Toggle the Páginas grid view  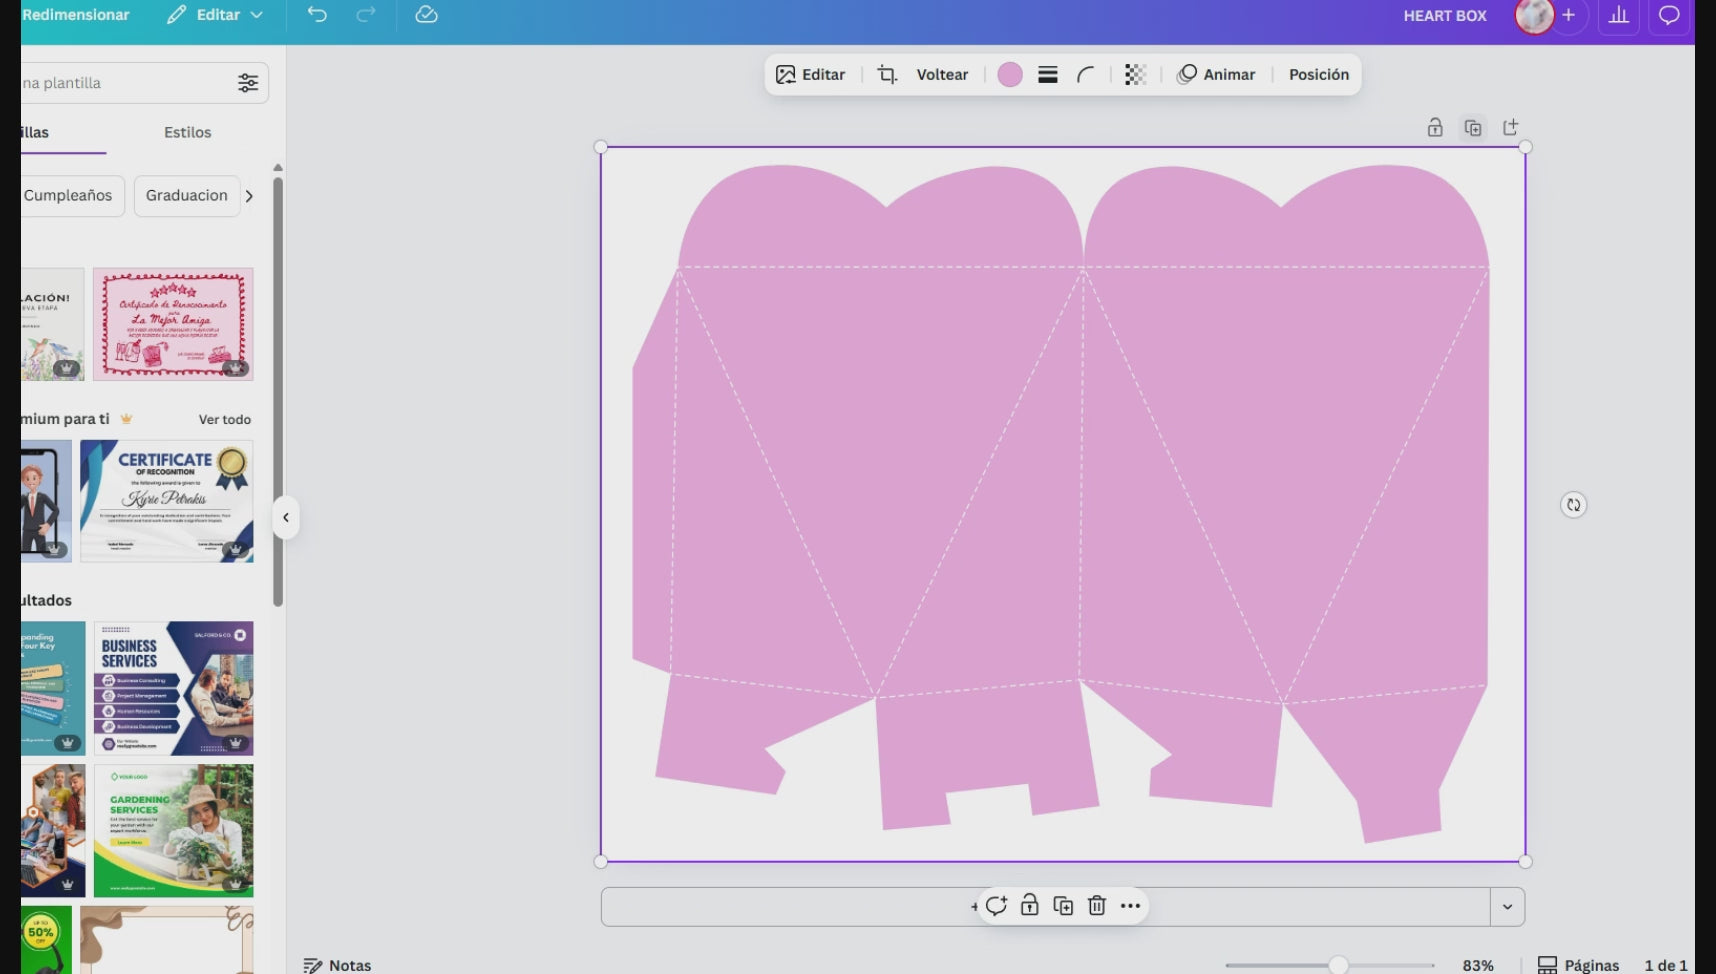click(1579, 965)
